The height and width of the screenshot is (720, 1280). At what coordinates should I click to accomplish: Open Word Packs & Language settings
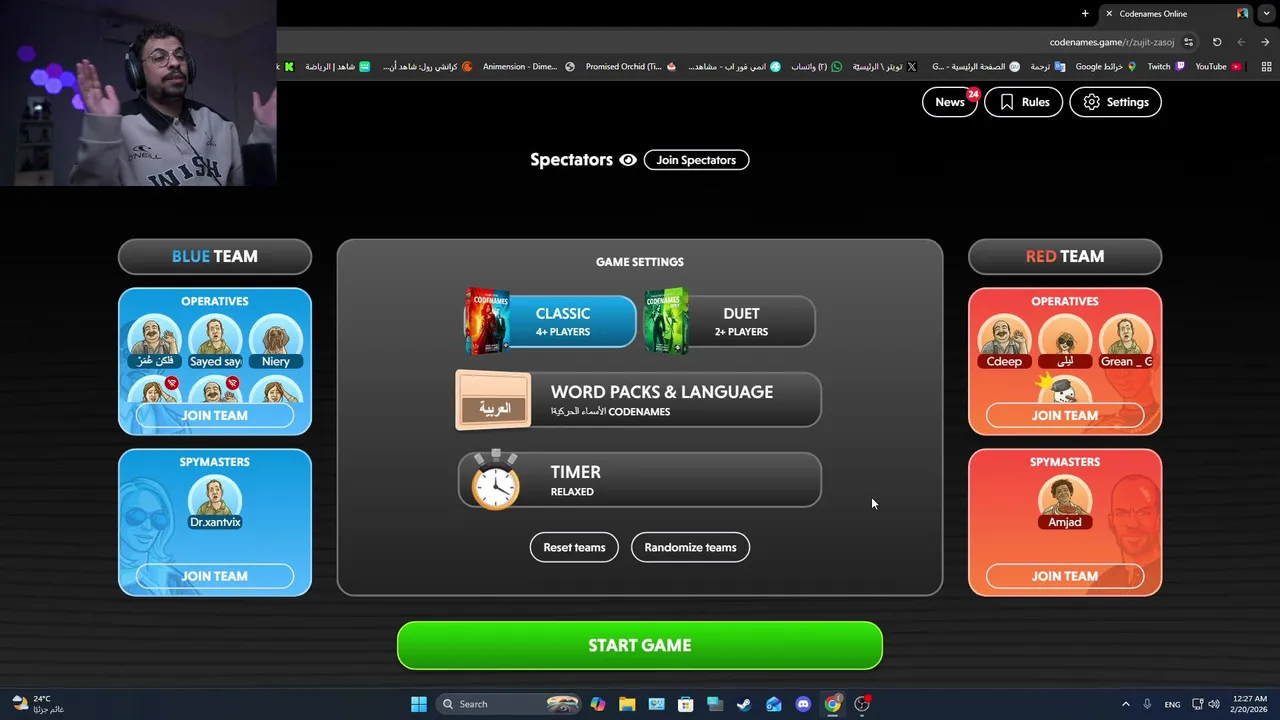click(x=638, y=400)
